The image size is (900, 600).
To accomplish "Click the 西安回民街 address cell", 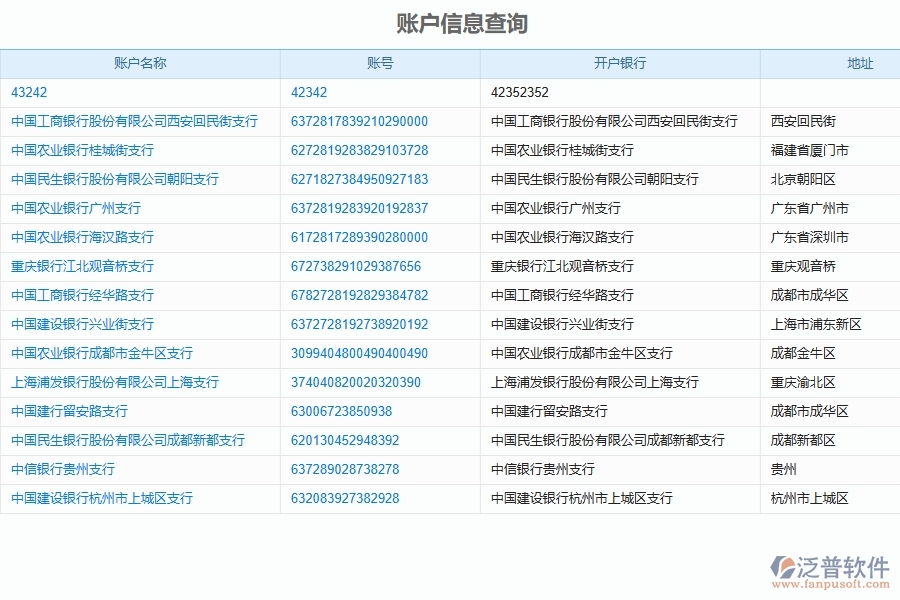I will coord(806,121).
